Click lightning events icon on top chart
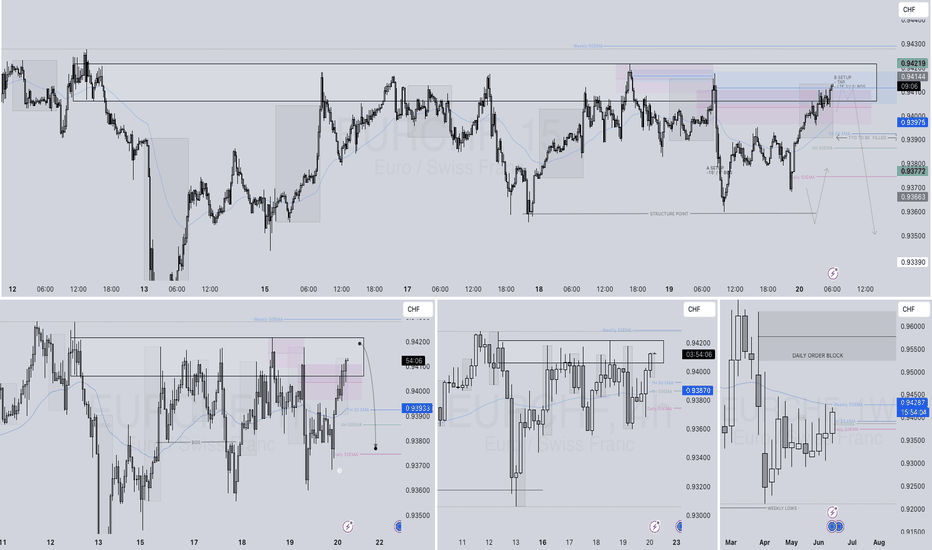Screen dimensions: 932x550 833,274
